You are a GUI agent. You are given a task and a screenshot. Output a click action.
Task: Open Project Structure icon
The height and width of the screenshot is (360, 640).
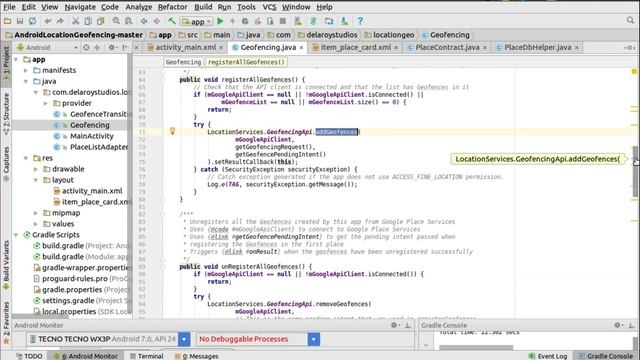pos(329,21)
